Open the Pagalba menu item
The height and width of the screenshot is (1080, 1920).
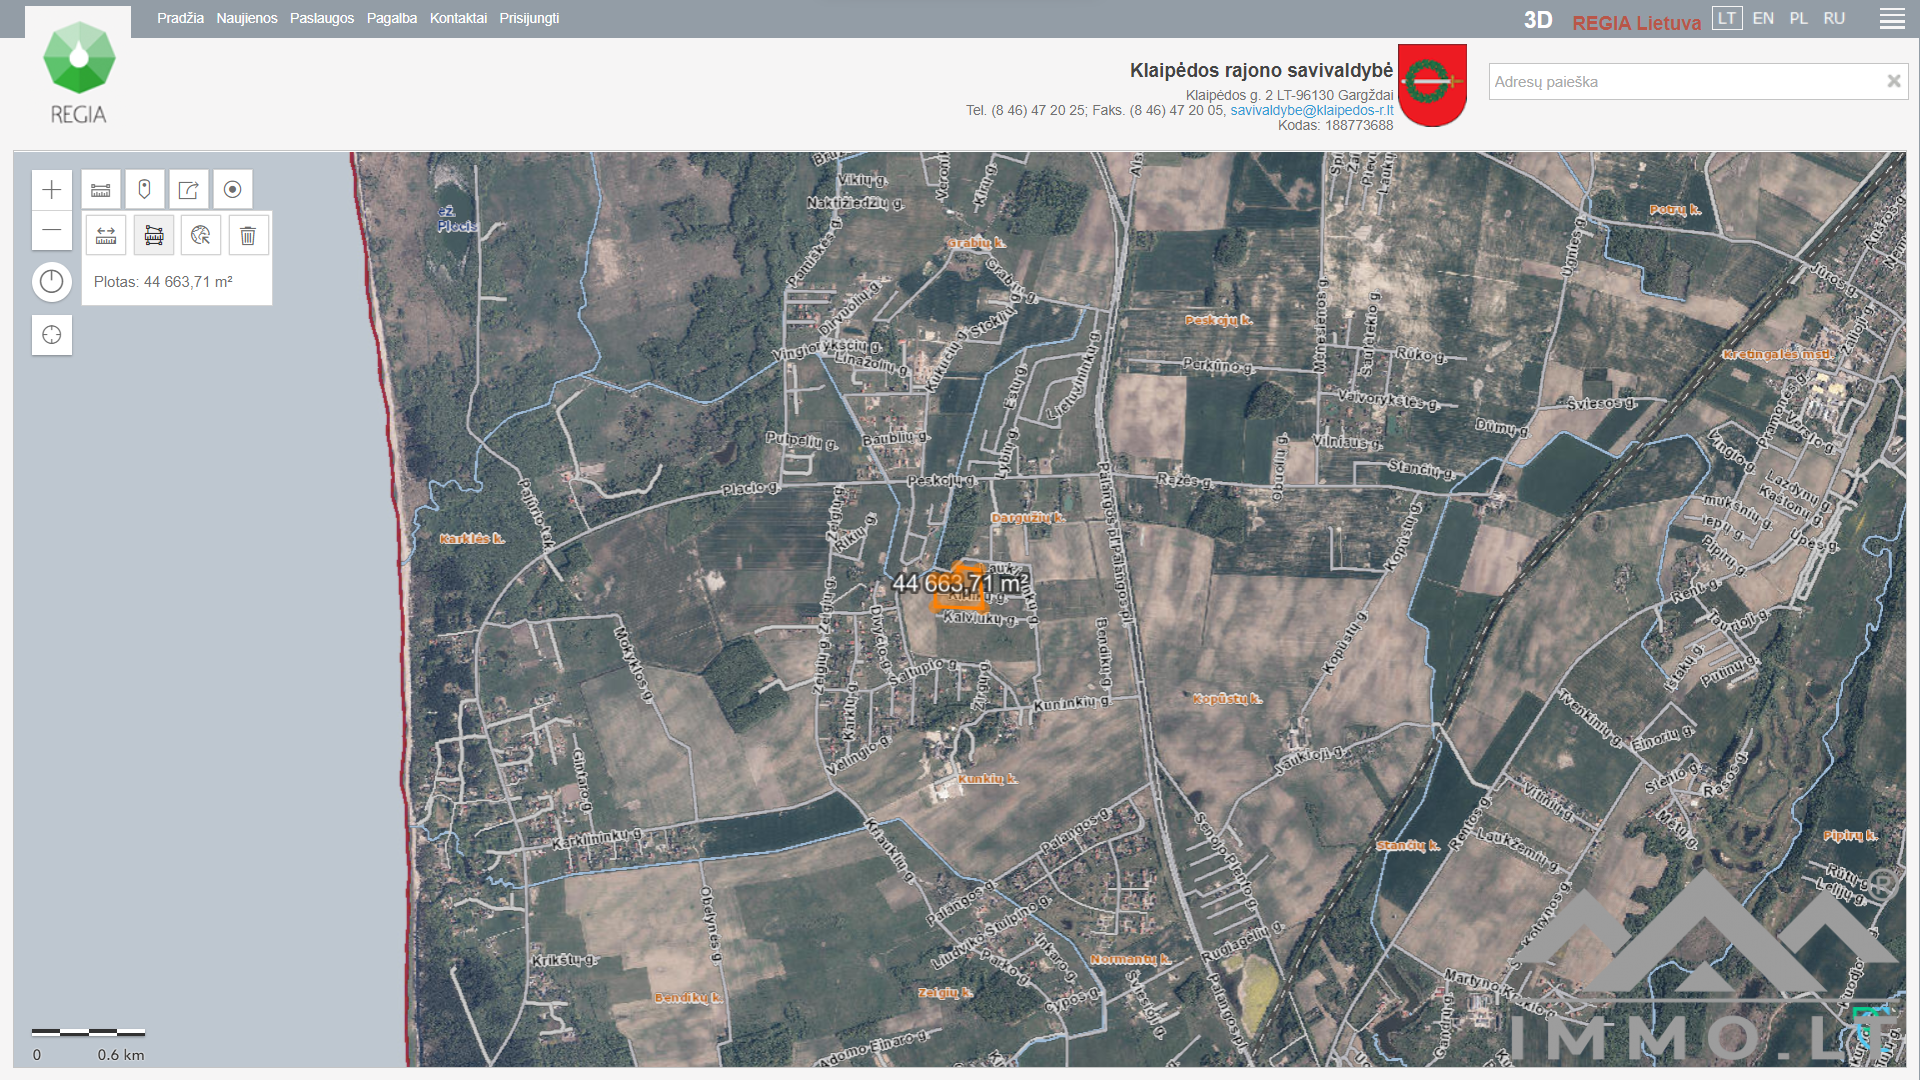pyautogui.click(x=392, y=18)
